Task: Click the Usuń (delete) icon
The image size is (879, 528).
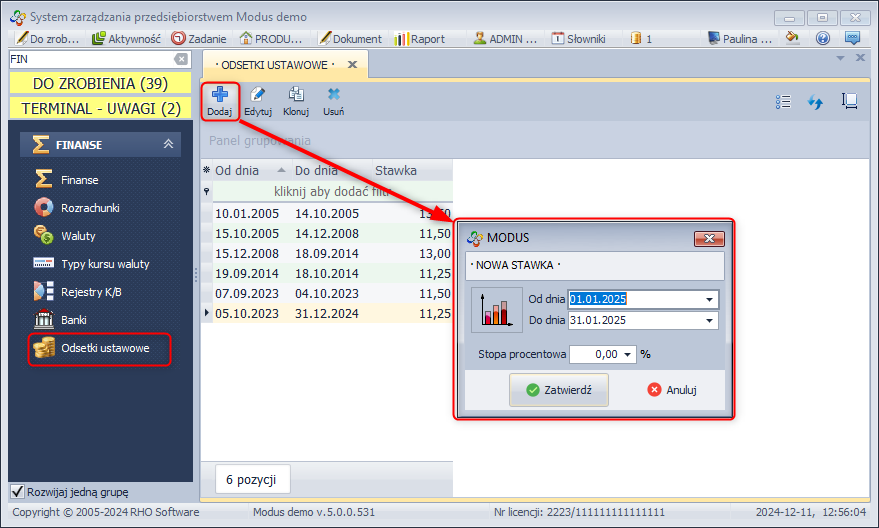Action: 334,96
